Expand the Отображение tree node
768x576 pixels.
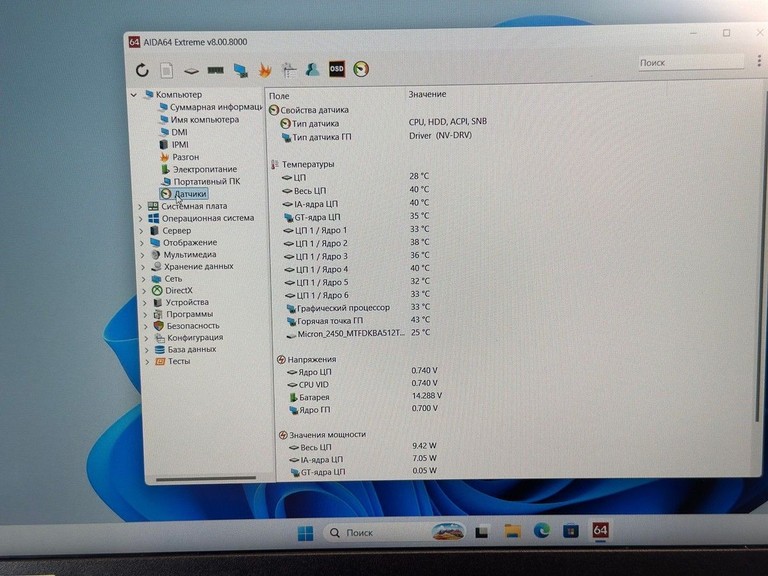pos(142,243)
